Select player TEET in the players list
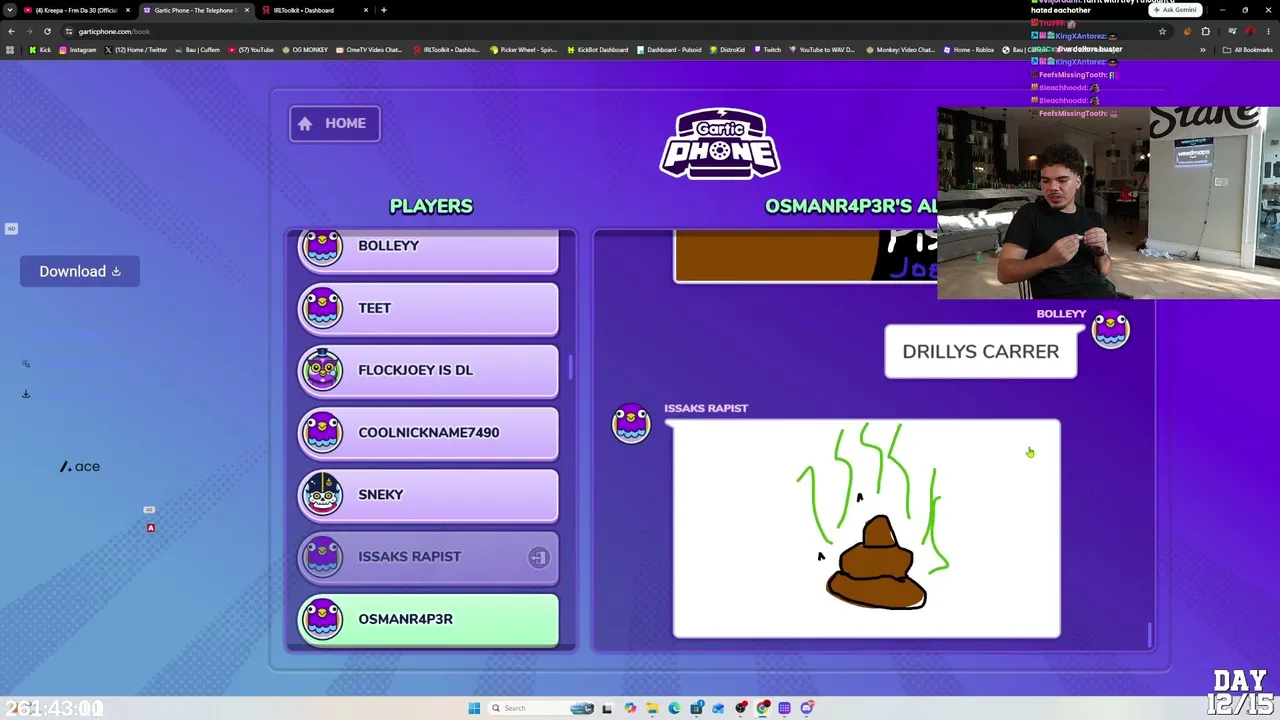 [x=428, y=308]
